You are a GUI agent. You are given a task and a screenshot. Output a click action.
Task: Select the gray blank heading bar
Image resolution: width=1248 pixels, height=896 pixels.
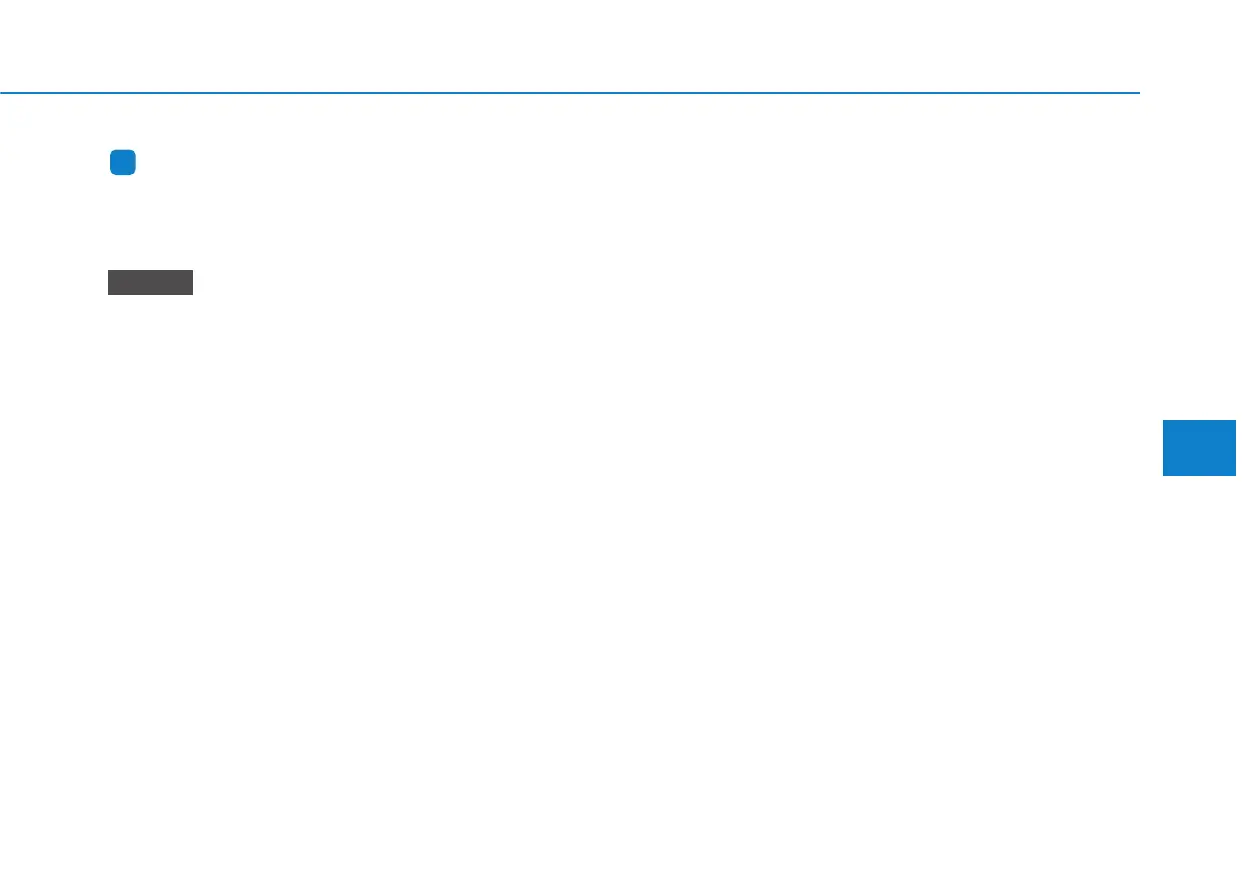click(x=150, y=282)
